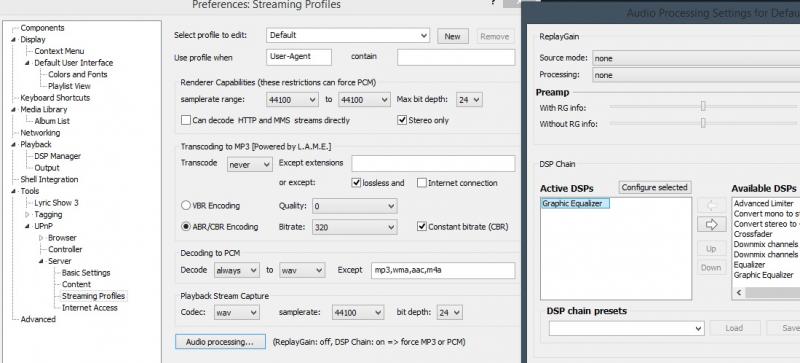The image size is (800, 363).
Task: Select VBR Encoding radio button
Action: click(x=186, y=206)
